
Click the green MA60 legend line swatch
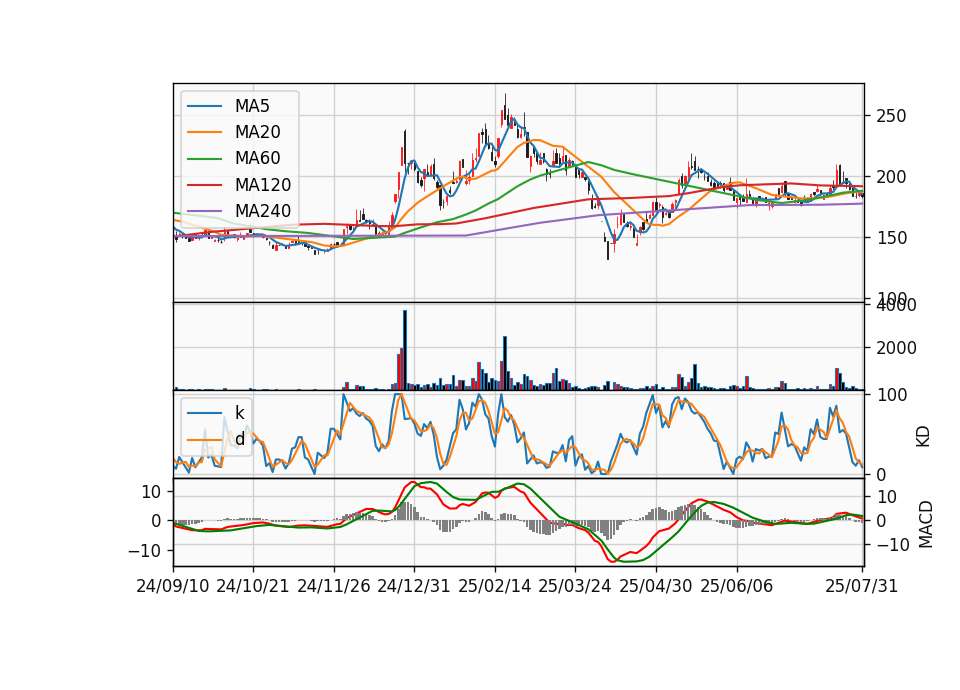[x=204, y=159]
